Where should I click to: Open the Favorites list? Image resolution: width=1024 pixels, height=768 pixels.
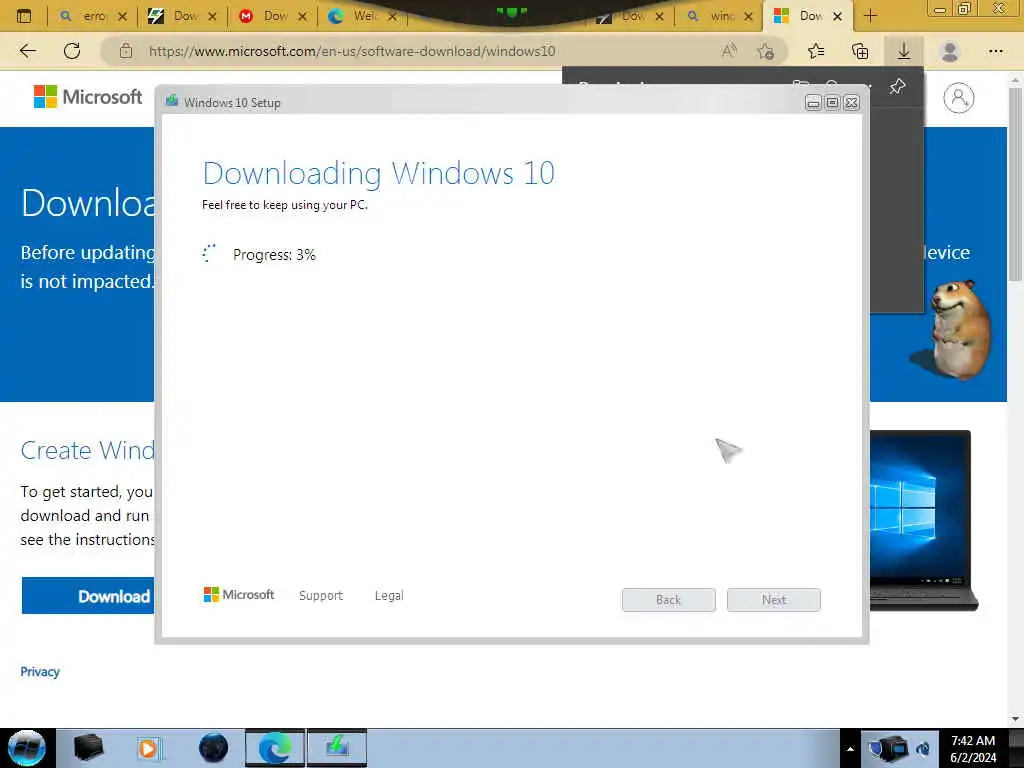point(816,51)
